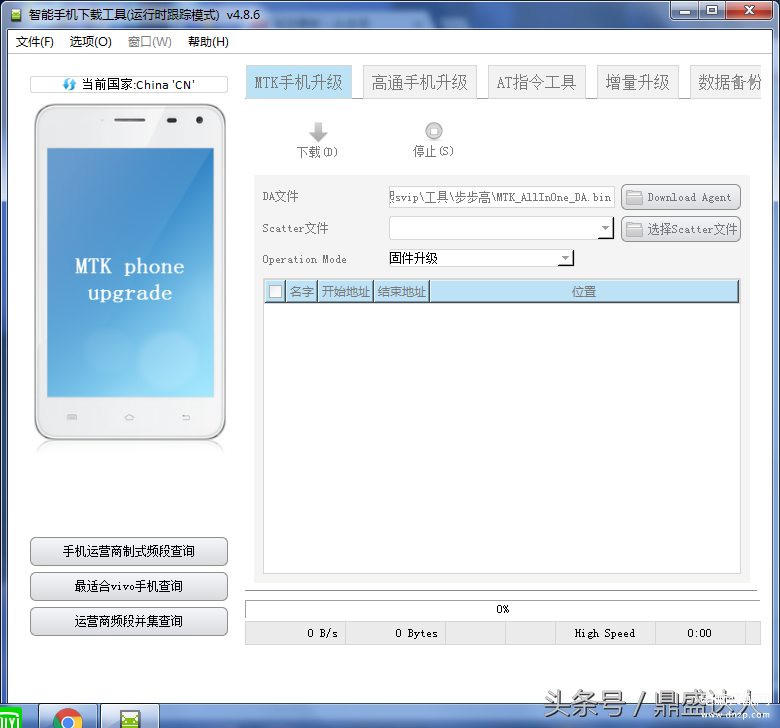Image resolution: width=780 pixels, height=728 pixels.
Task: Switch to the AT指令工具 tab
Action: tap(536, 82)
